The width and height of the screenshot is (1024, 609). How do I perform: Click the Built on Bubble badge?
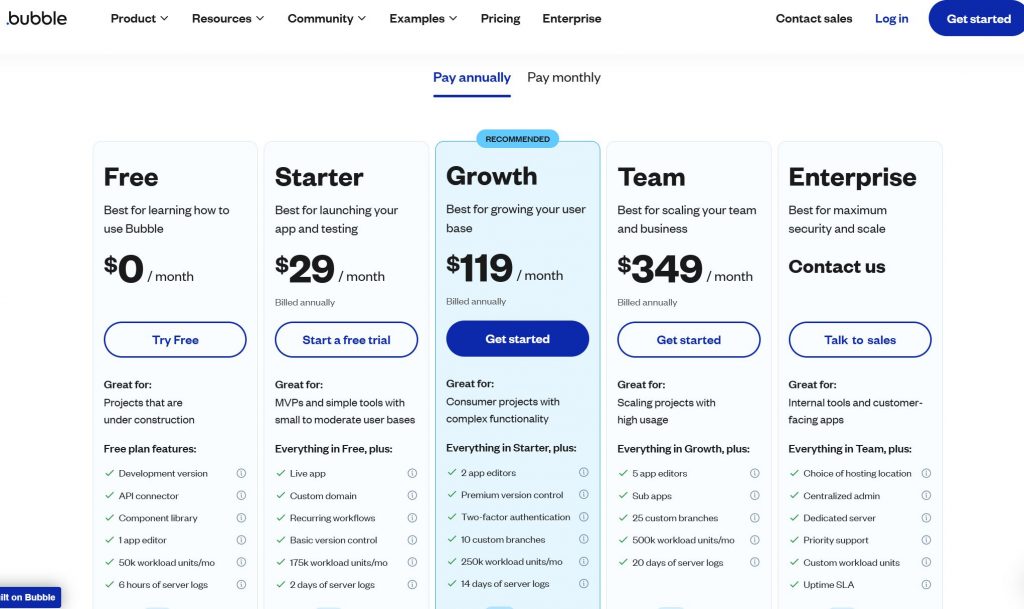tap(30, 597)
